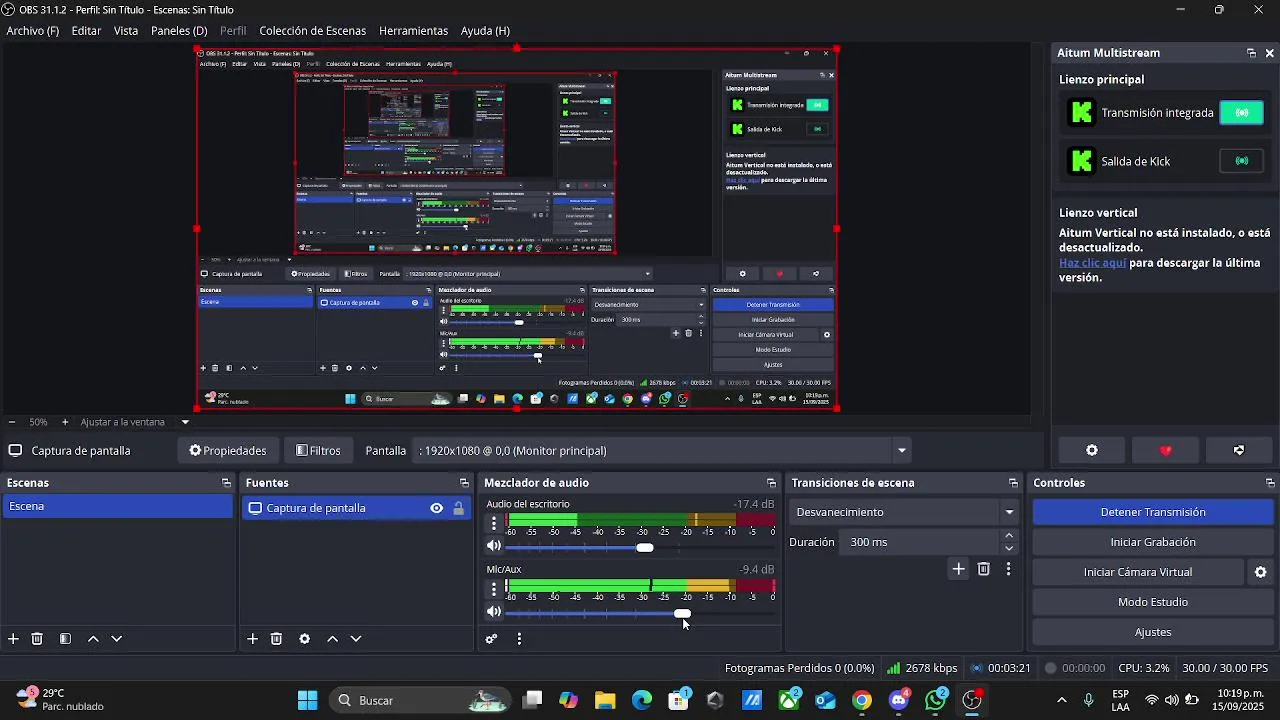Open Mic/Aux options three dots
Image resolution: width=1280 pixels, height=720 pixels.
[493, 589]
